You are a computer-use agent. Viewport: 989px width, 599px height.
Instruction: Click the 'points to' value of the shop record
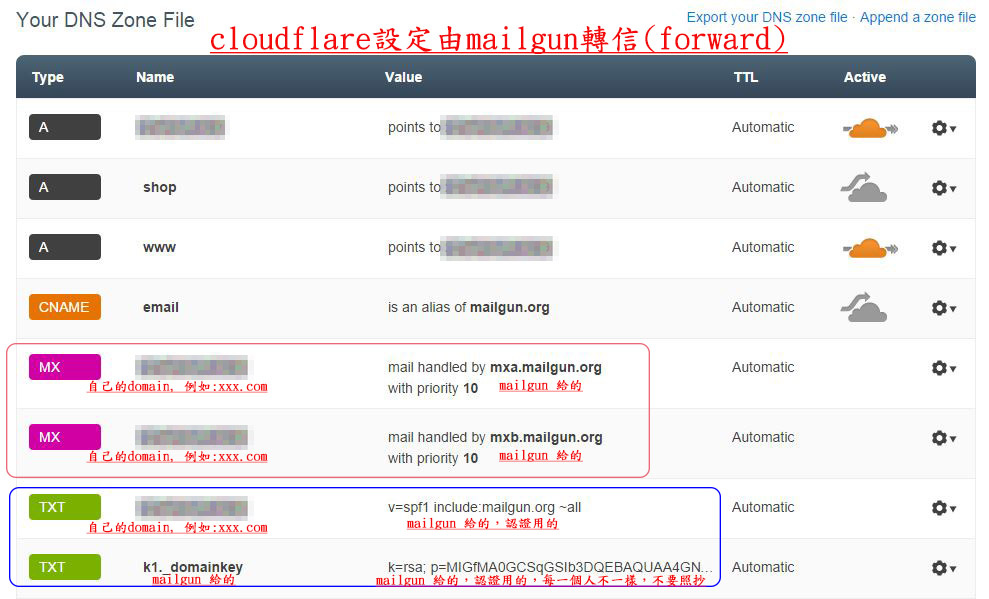click(470, 187)
